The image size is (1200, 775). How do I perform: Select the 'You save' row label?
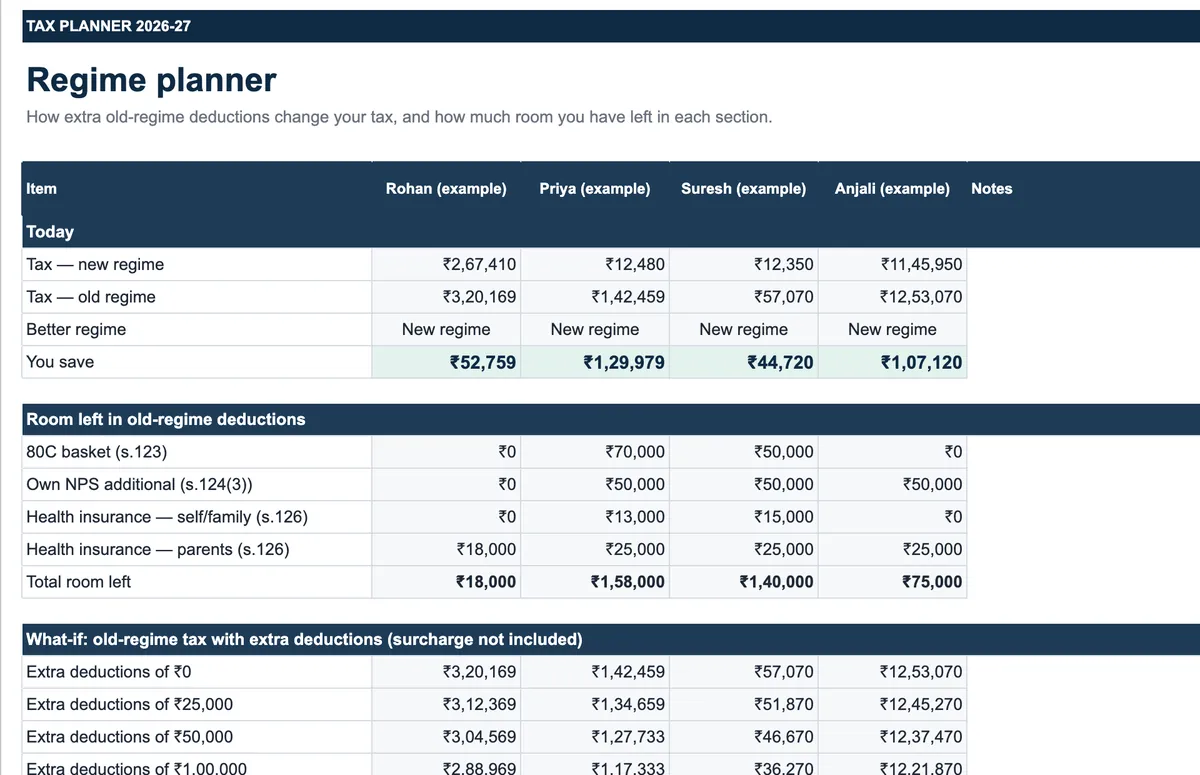click(x=60, y=362)
